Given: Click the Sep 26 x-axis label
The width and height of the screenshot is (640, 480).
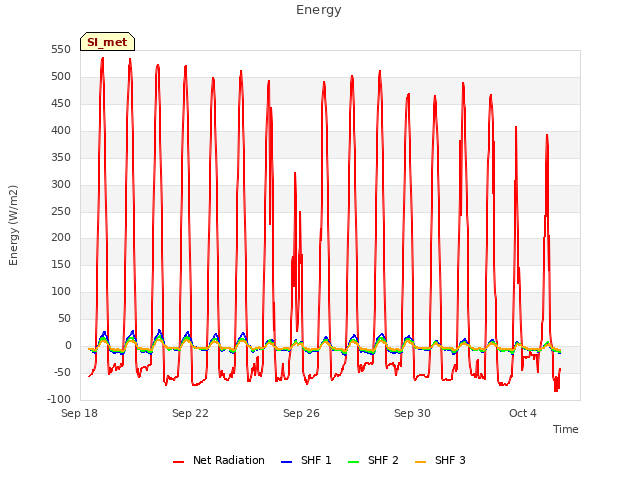Looking at the screenshot, I should pyautogui.click(x=301, y=413).
